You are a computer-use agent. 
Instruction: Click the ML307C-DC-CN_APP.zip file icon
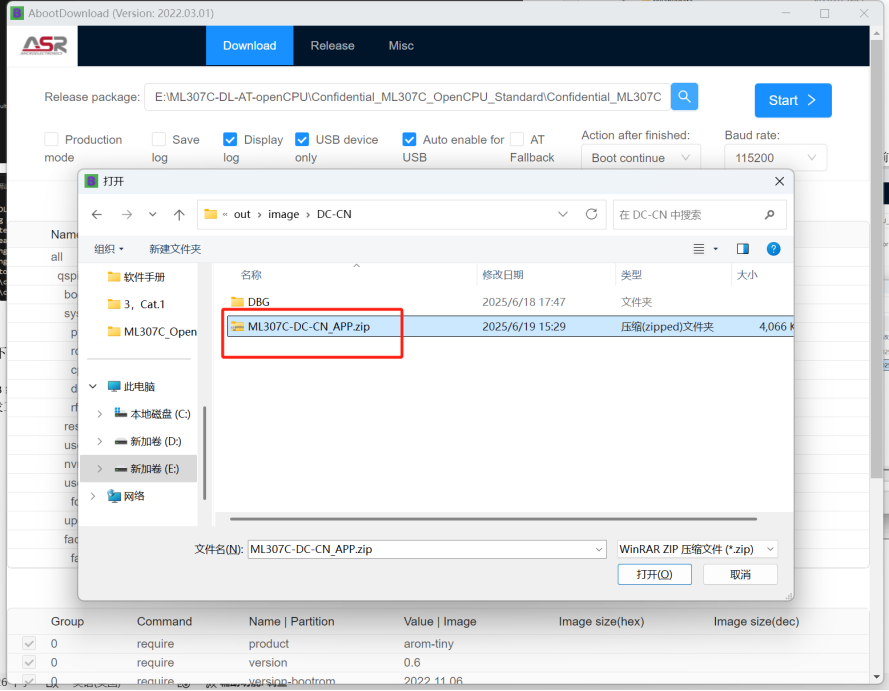tap(237, 327)
